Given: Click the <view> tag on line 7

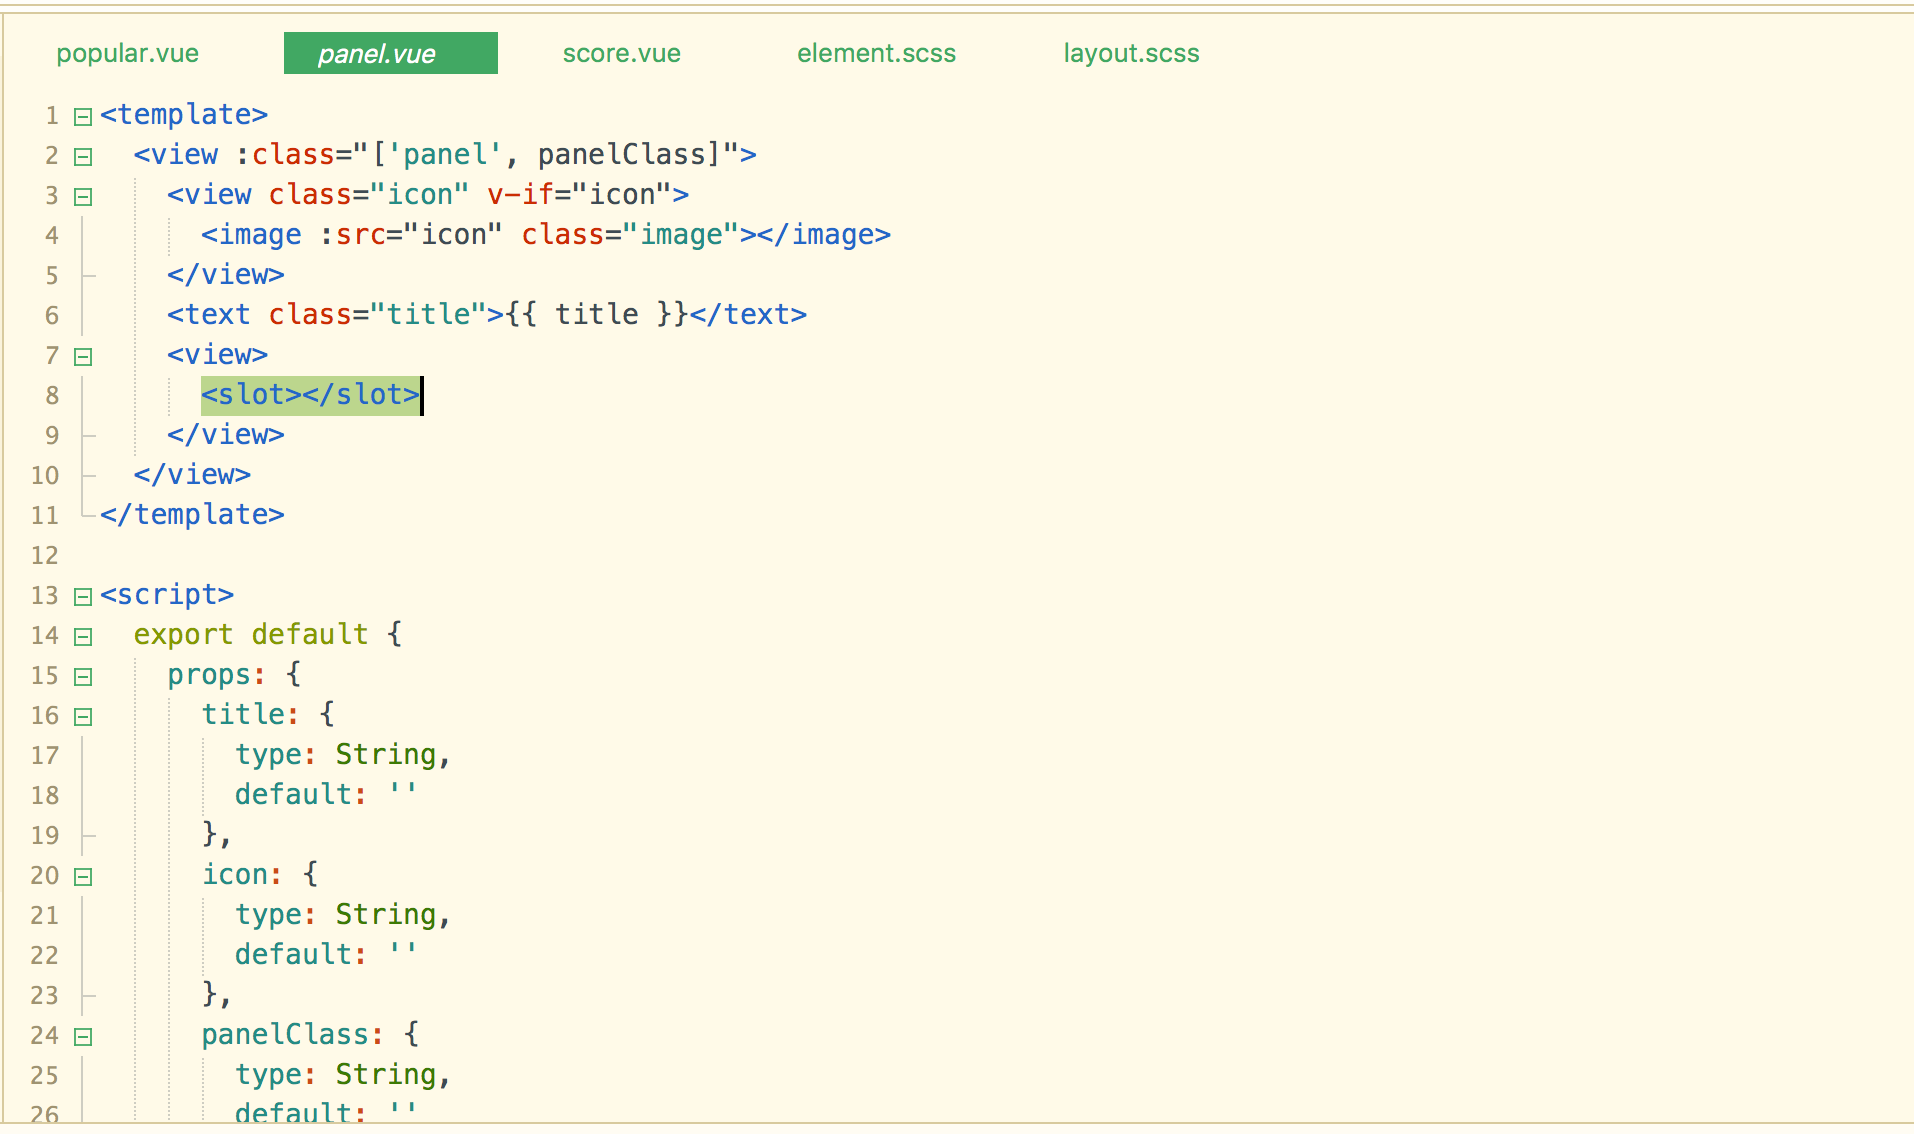Looking at the screenshot, I should (217, 355).
